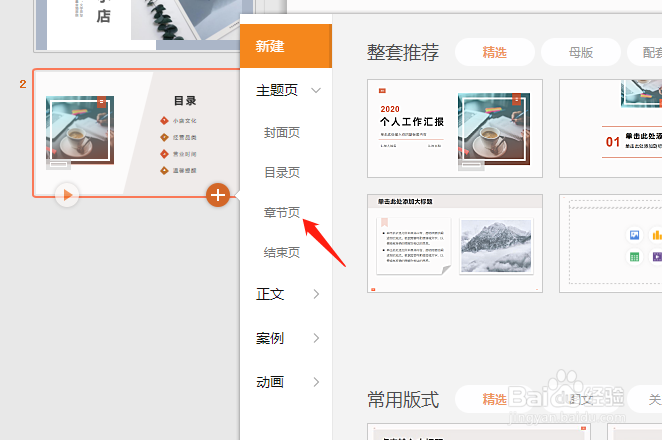Screen dimensions: 662x440
Task: Click the slide number 2 label
Action: tap(23, 84)
